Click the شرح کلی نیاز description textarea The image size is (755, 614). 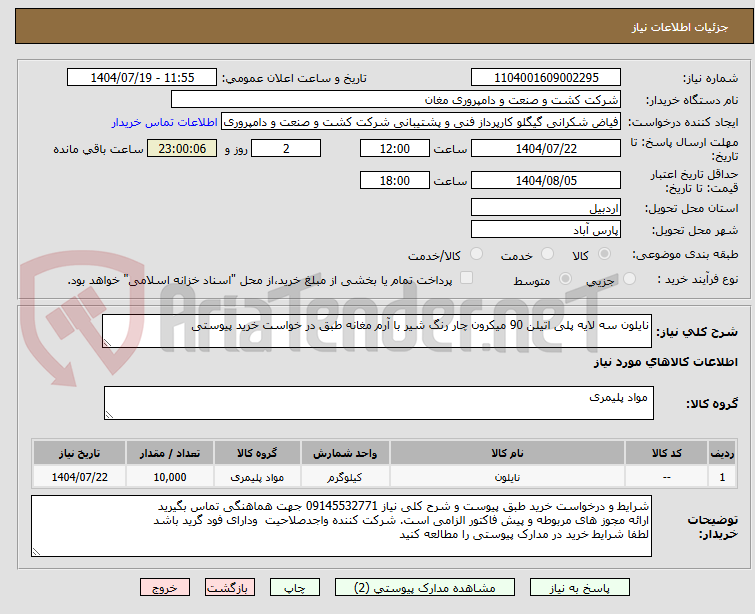point(377,331)
